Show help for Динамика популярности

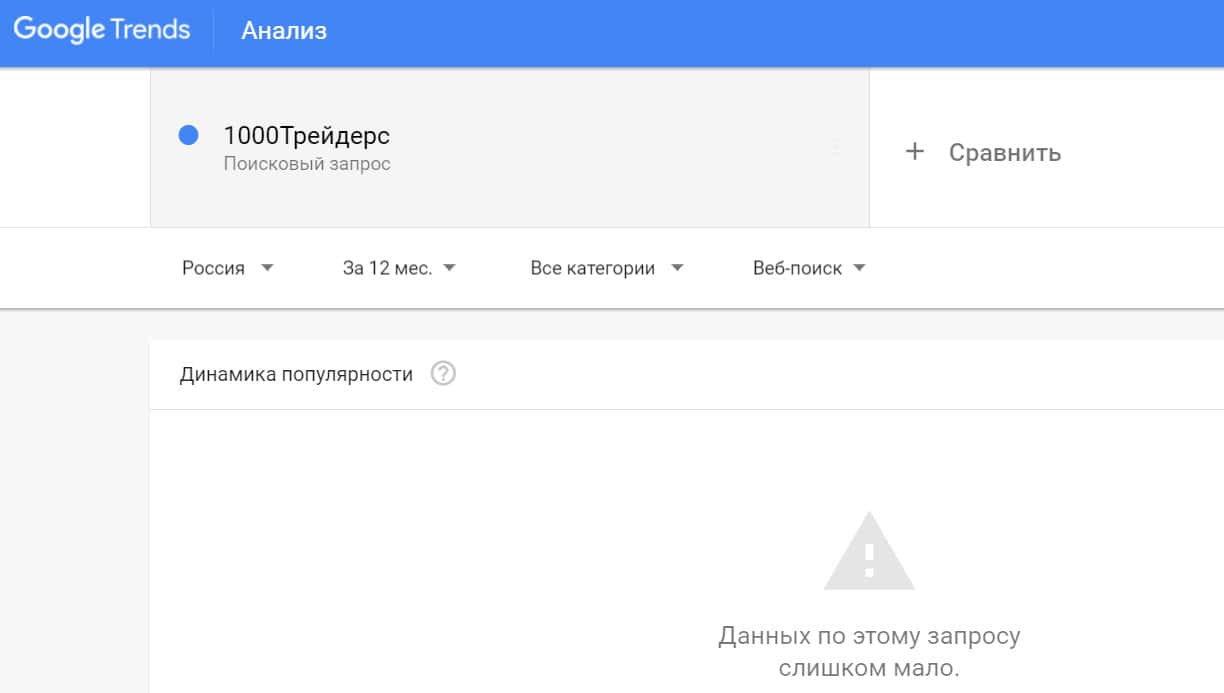[x=443, y=374]
